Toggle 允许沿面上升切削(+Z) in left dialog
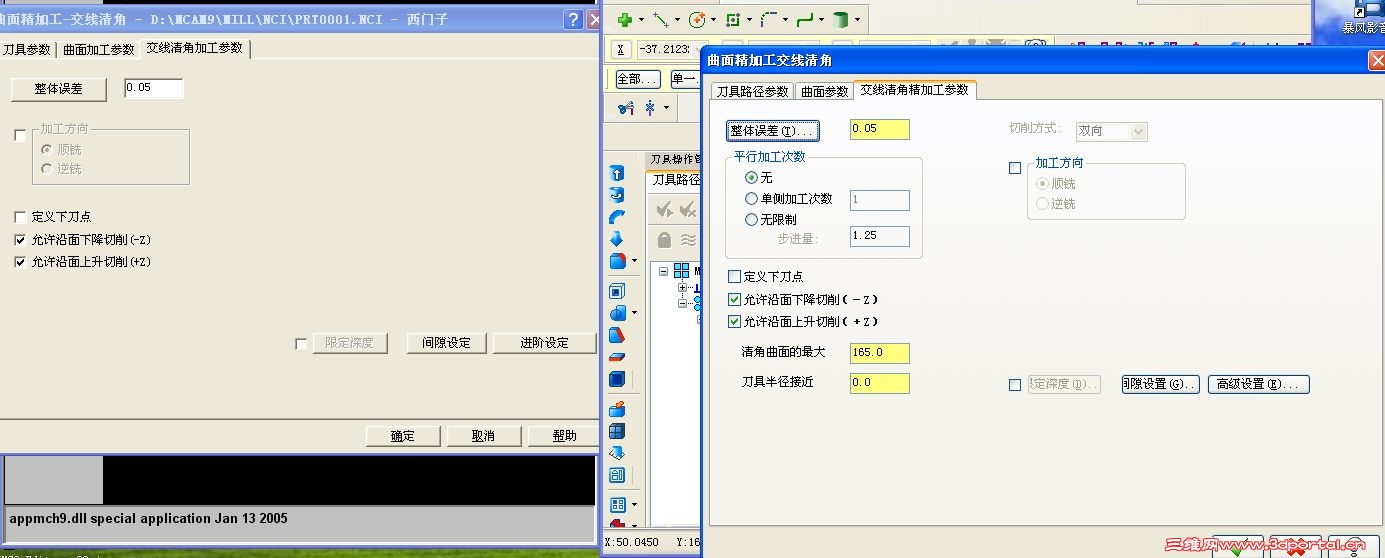1385x558 pixels. pyautogui.click(x=20, y=262)
